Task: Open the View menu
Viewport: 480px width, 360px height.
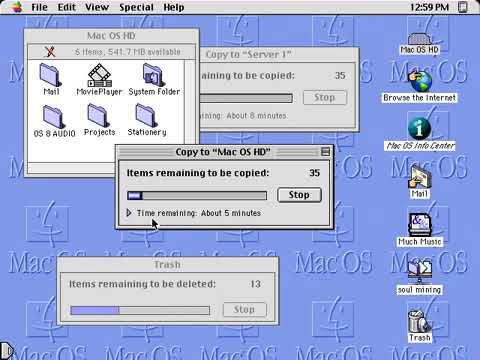Action: 97,7
